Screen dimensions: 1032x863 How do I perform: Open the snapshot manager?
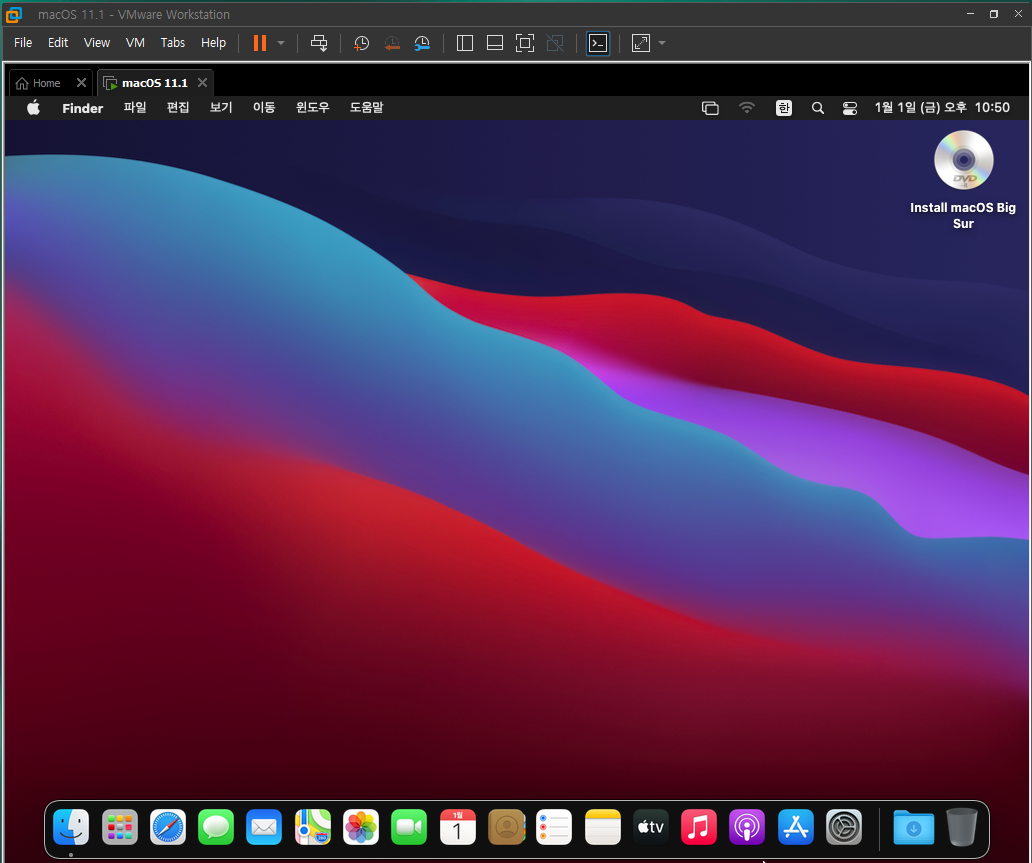click(422, 43)
